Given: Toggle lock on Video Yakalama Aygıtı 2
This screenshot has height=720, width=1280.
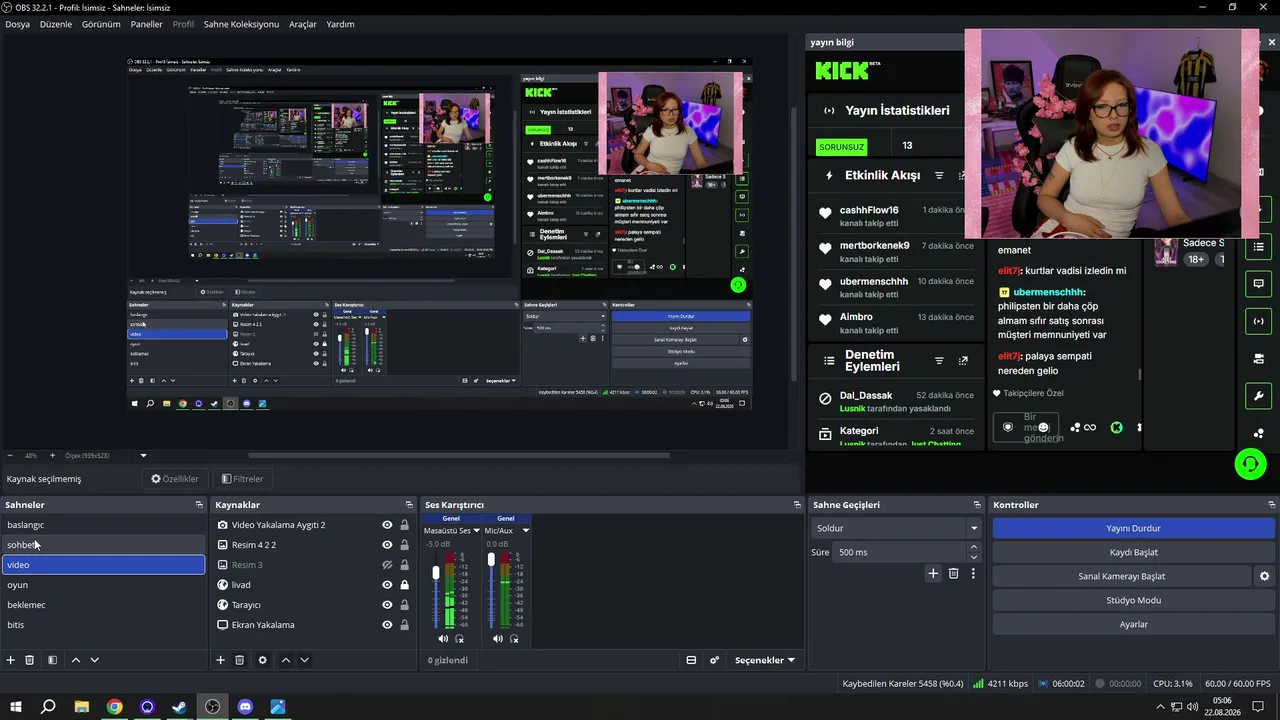Looking at the screenshot, I should point(404,525).
